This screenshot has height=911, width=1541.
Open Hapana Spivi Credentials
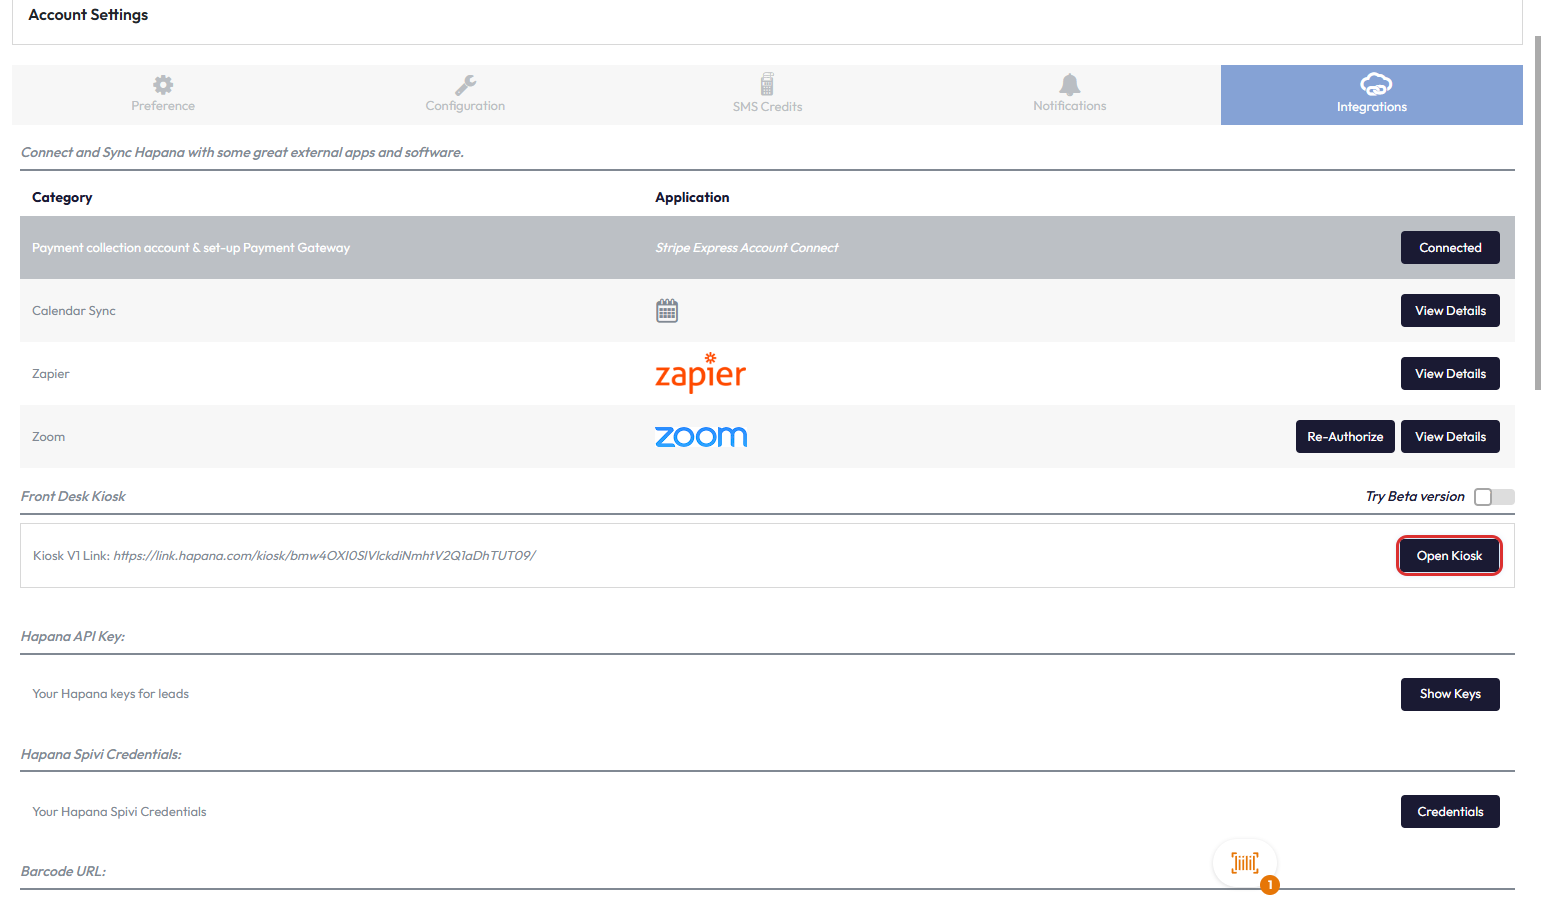[1450, 812]
